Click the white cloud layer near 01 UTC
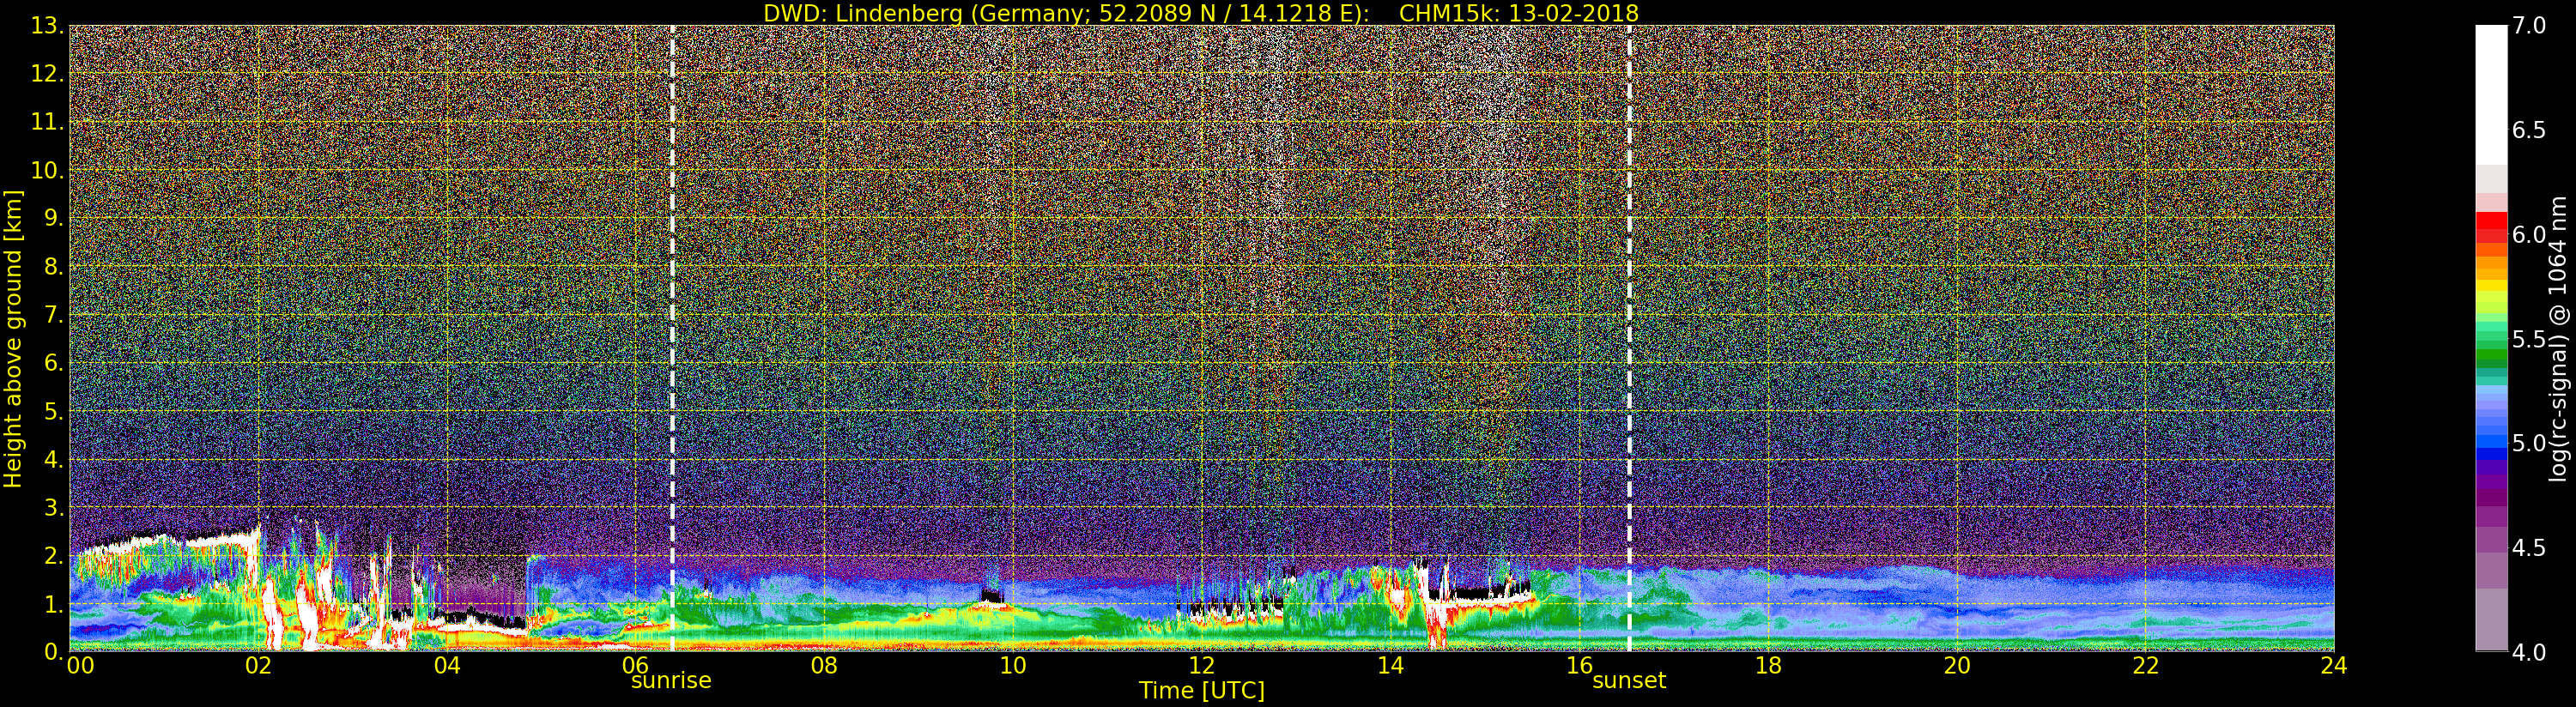2576x707 pixels. tap(170, 543)
